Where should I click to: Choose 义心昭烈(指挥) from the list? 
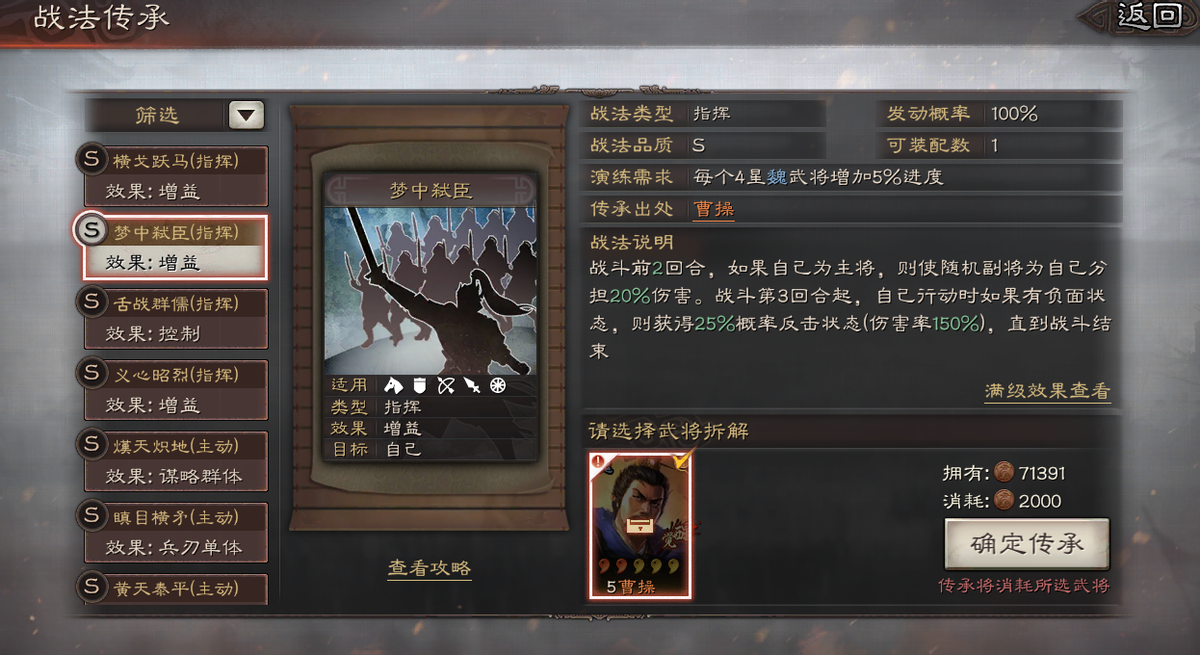click(x=176, y=390)
